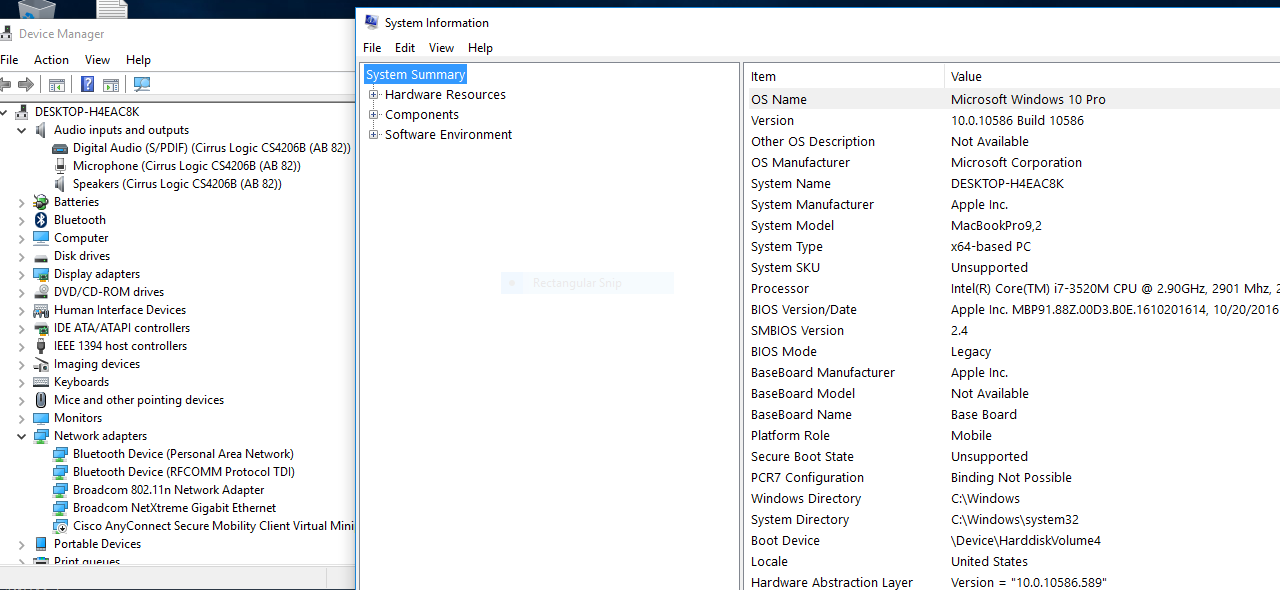Screen dimensions: 1280x590
Task: Open the Action menu in Device Manager
Action: point(51,60)
